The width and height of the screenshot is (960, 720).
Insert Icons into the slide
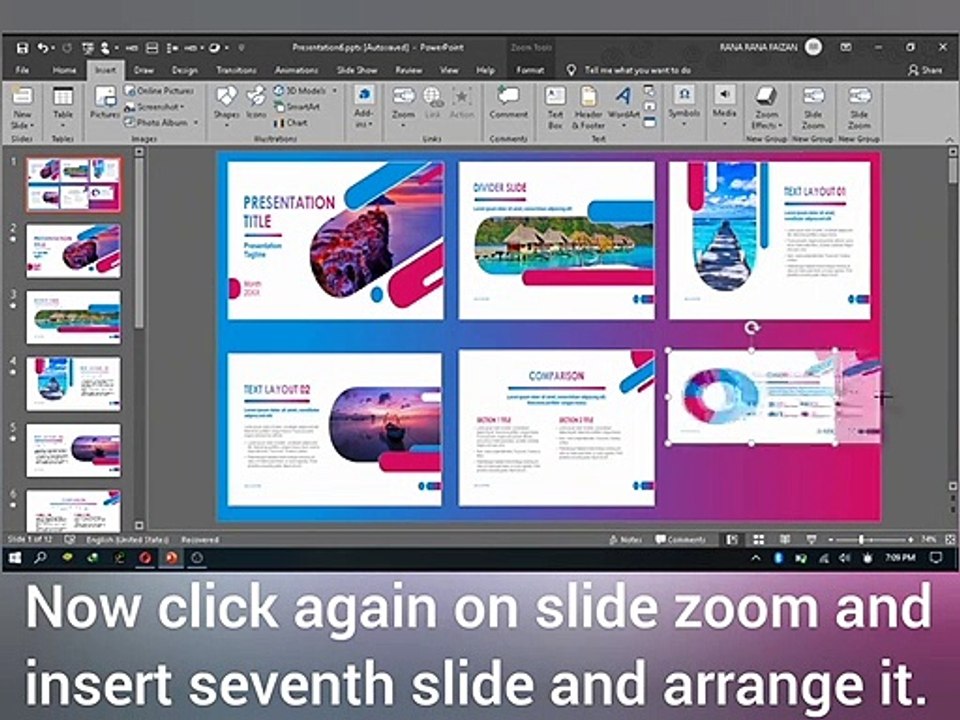(x=256, y=103)
